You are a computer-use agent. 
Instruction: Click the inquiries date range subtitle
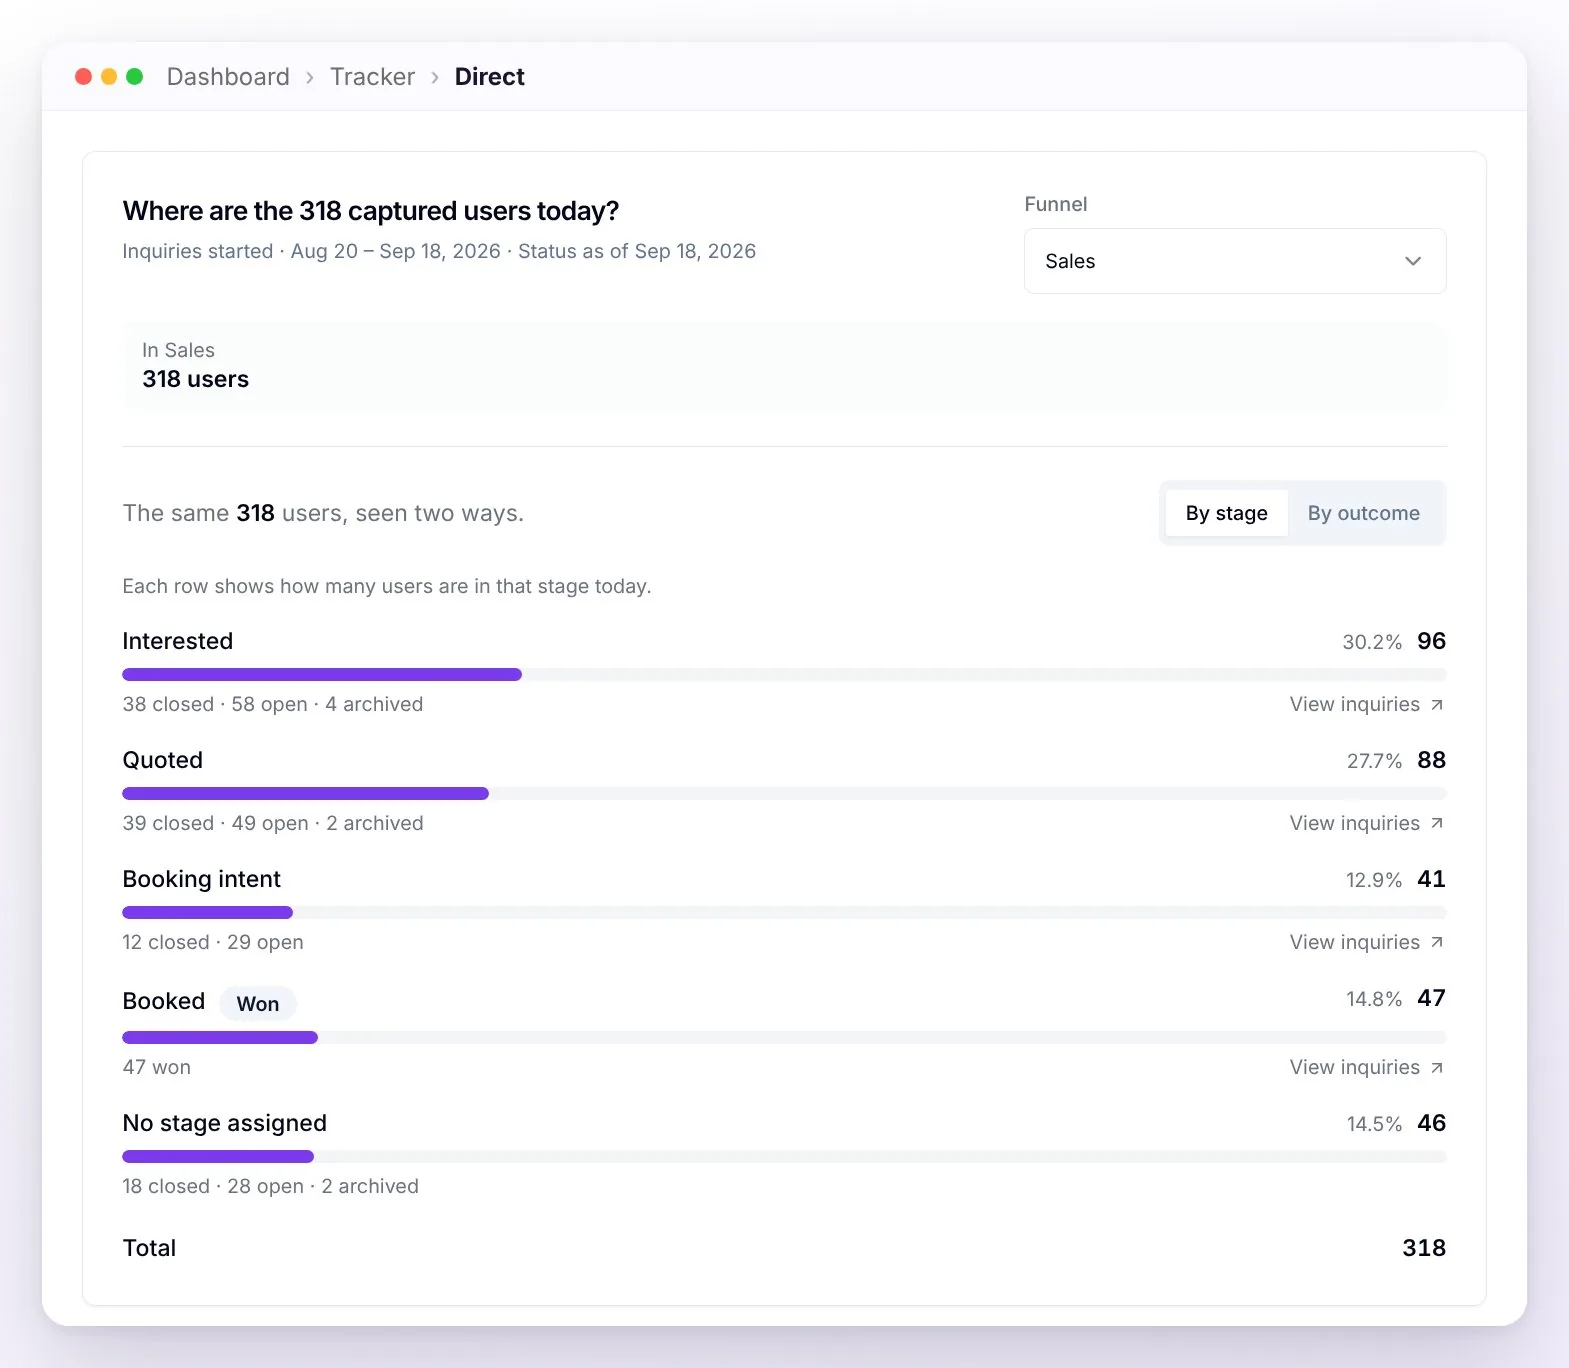tap(439, 251)
